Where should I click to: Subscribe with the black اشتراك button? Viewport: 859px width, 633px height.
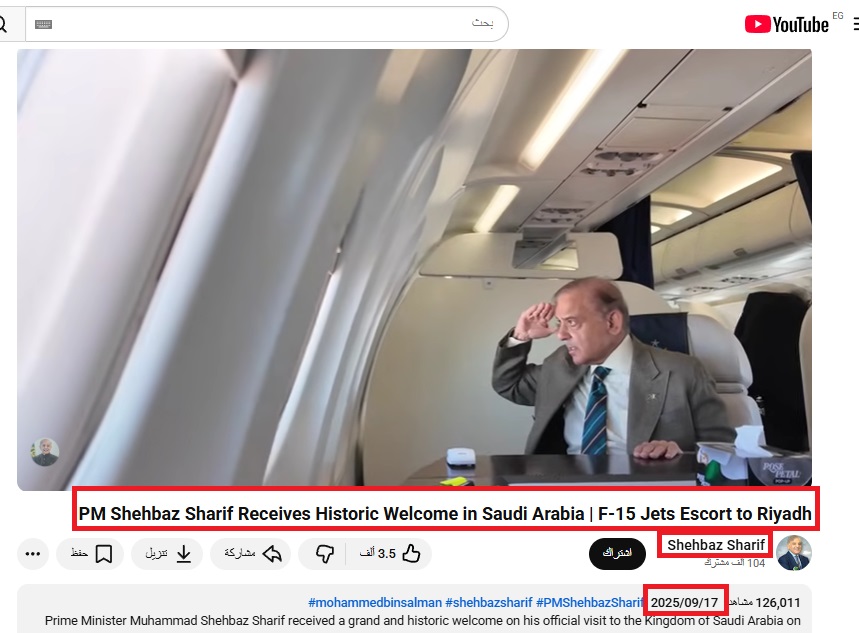pyautogui.click(x=617, y=554)
